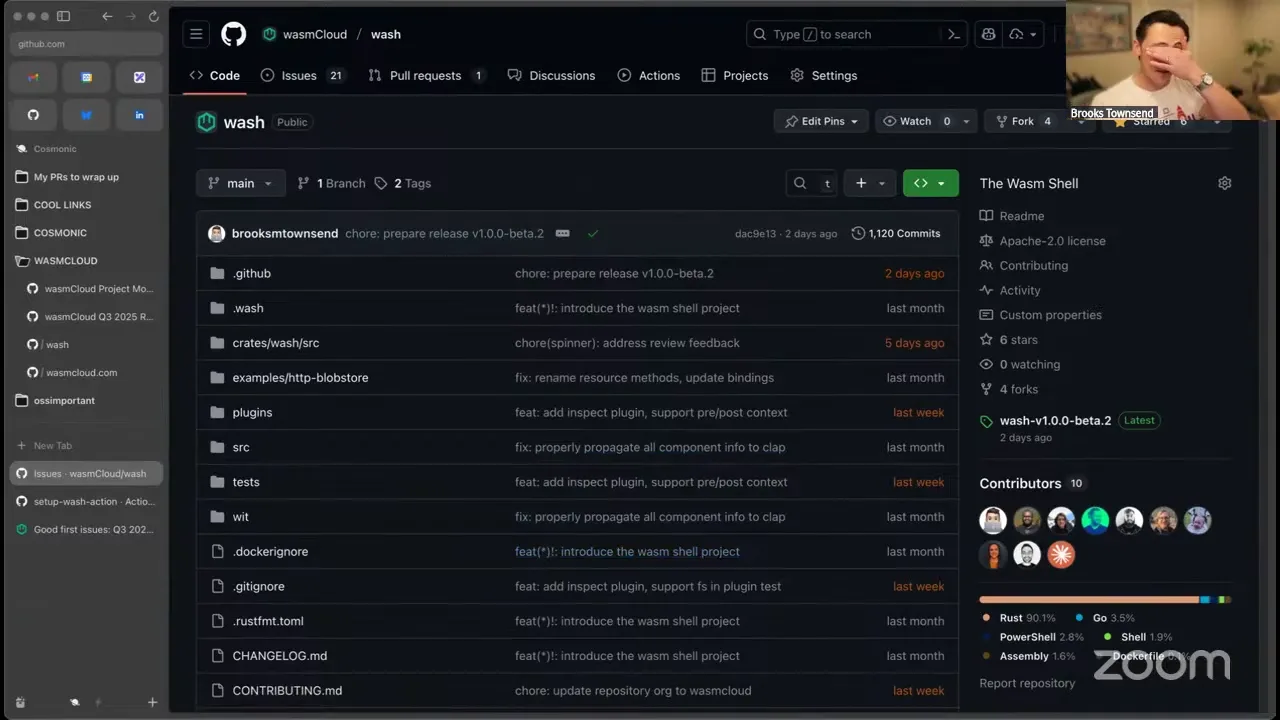Expand commit message details ellipsis
Image resolution: width=1280 pixels, height=720 pixels.
tap(562, 233)
